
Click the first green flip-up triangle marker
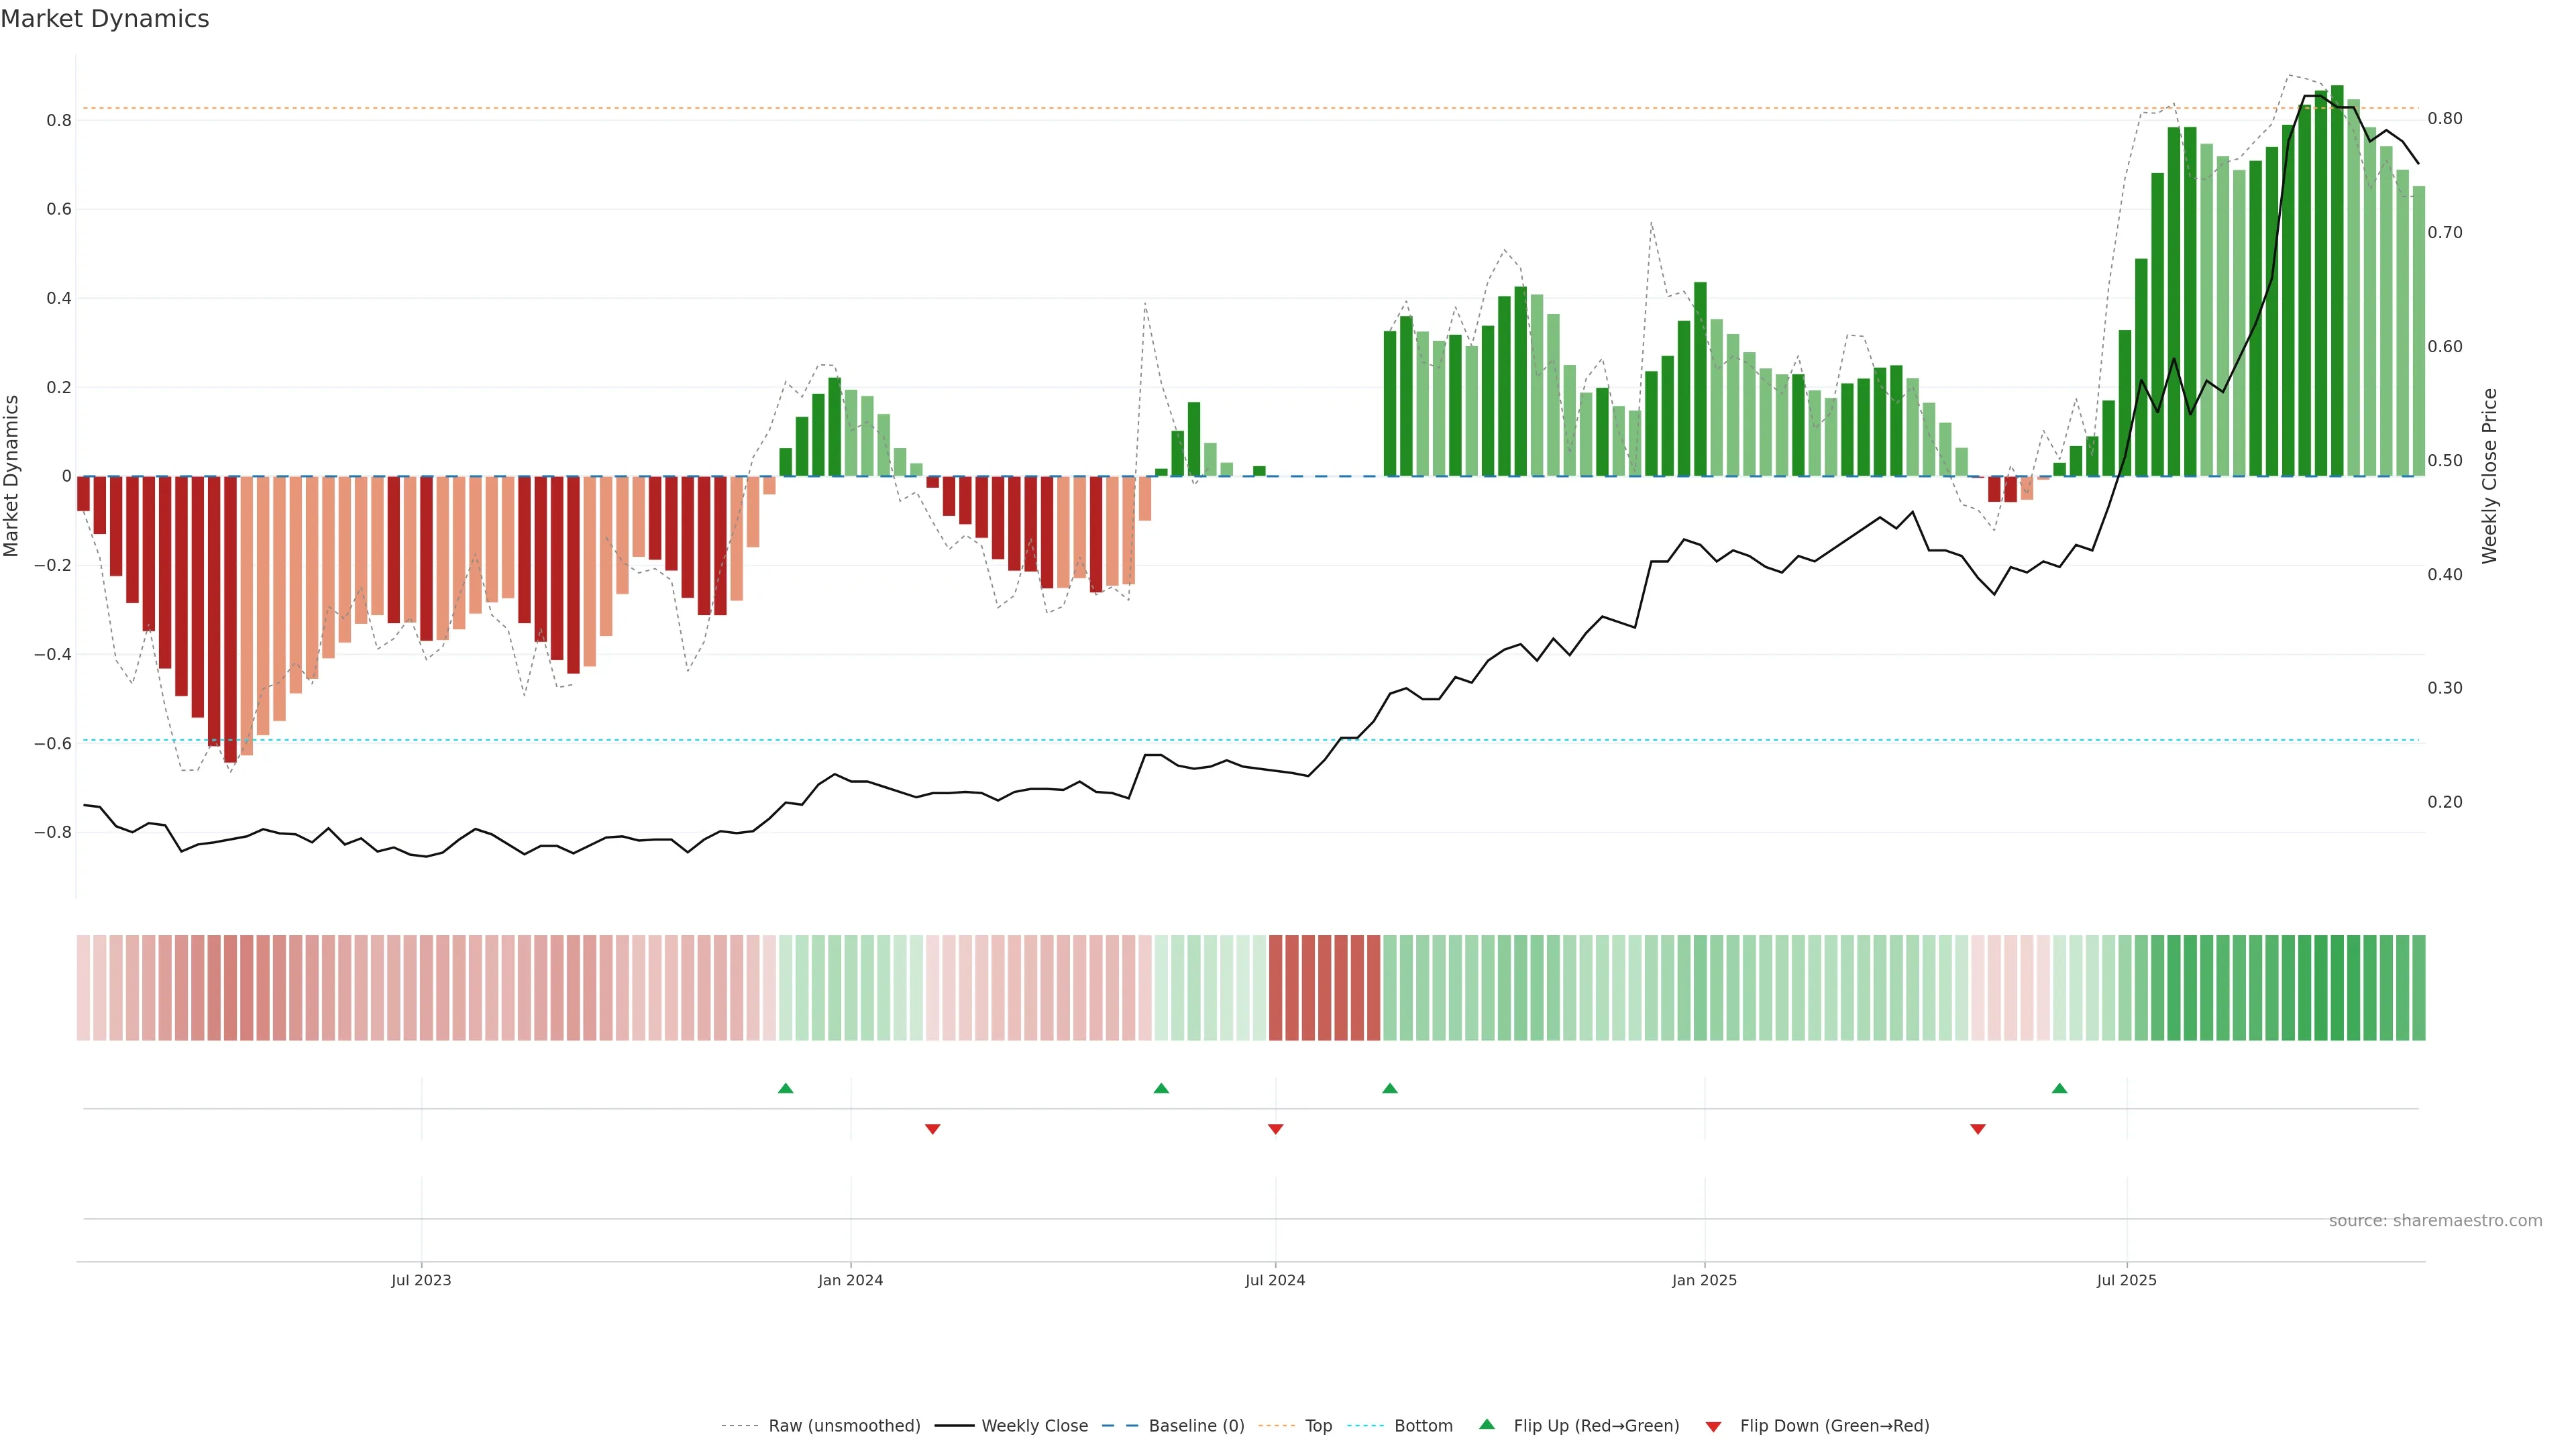pyautogui.click(x=785, y=1088)
